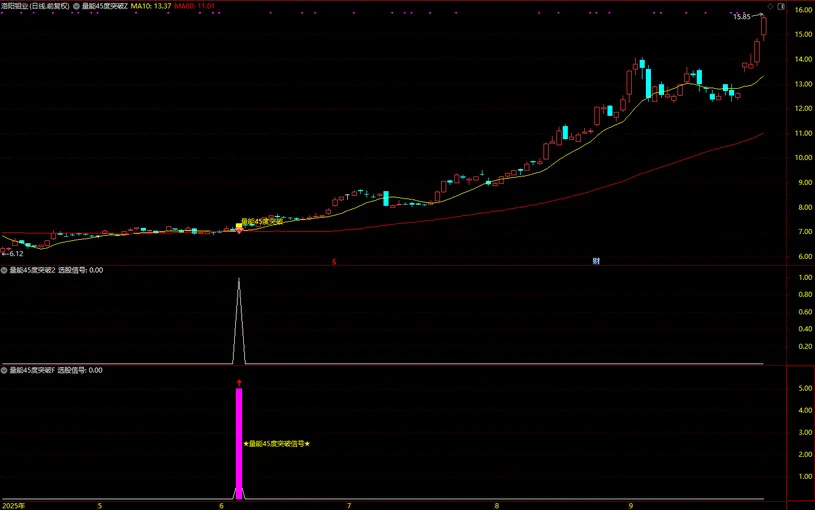Click the MA10: 13.37 label
The width and height of the screenshot is (815, 510).
click(151, 6)
